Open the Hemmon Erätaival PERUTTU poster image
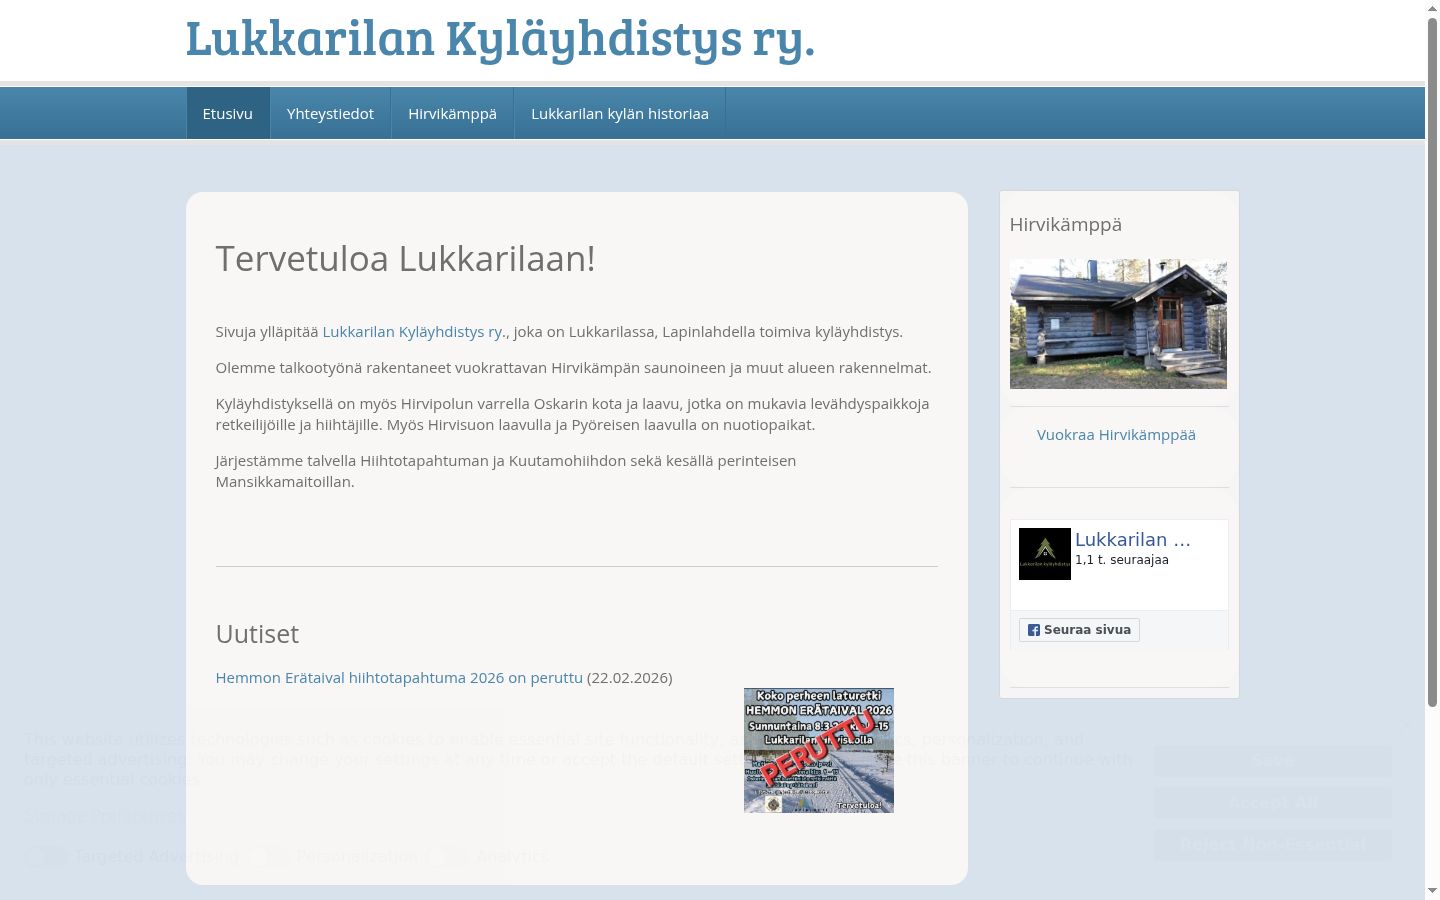 tap(819, 750)
